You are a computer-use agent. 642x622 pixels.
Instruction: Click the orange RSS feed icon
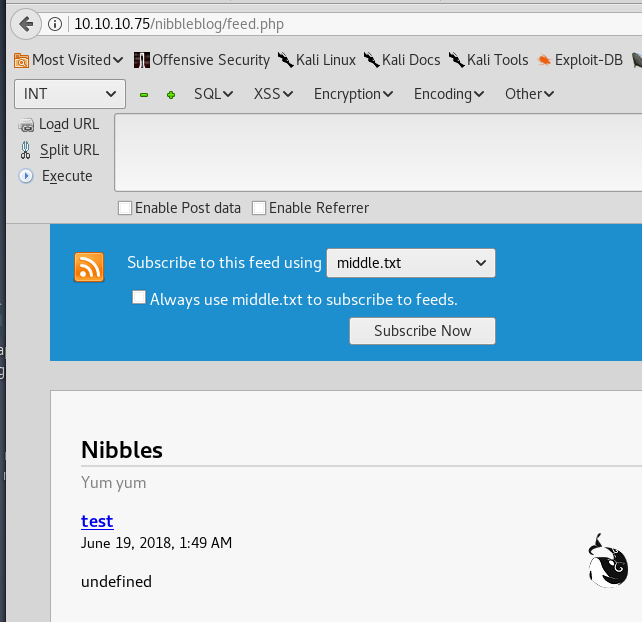(89, 267)
